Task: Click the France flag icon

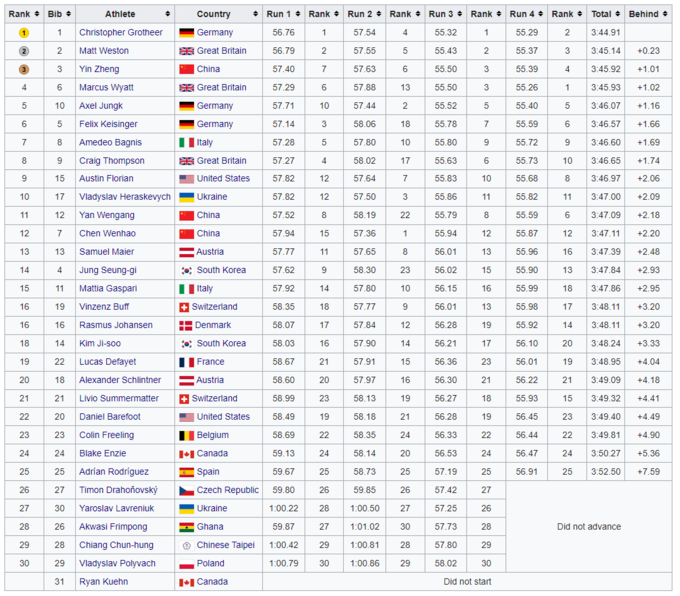Action: 186,362
